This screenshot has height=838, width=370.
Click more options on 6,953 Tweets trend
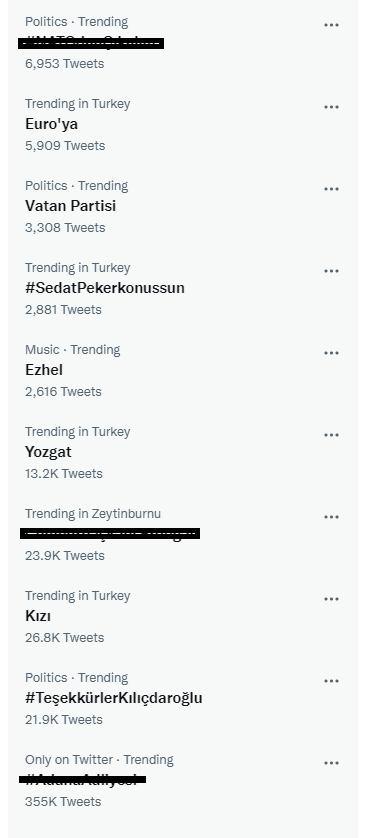(x=331, y=25)
